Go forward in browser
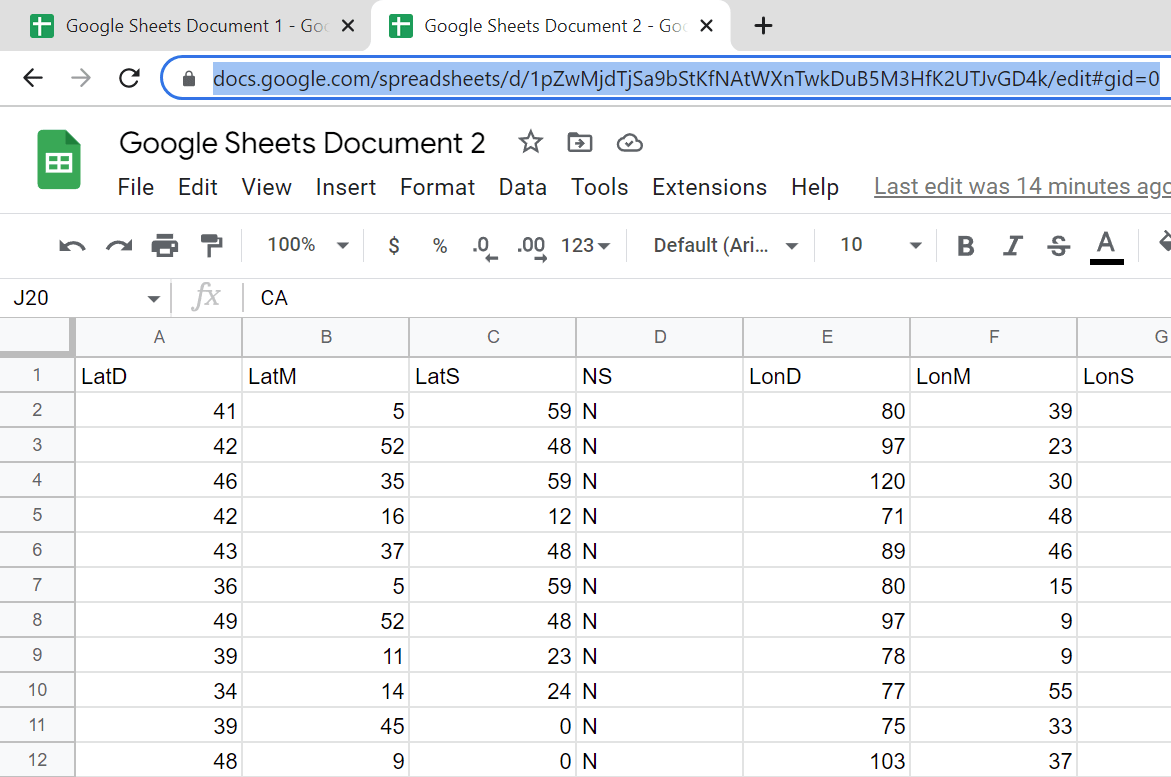Viewport: 1171px width, 777px height. pos(81,78)
